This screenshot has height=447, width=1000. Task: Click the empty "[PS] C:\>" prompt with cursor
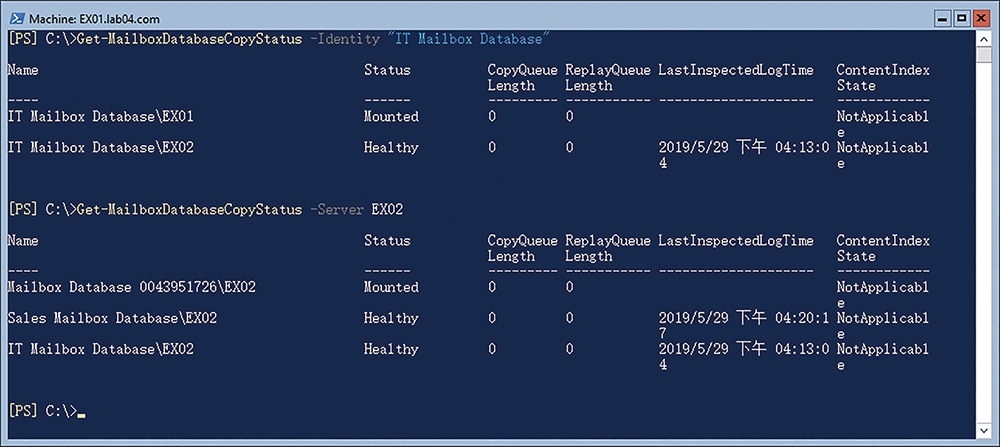point(46,412)
